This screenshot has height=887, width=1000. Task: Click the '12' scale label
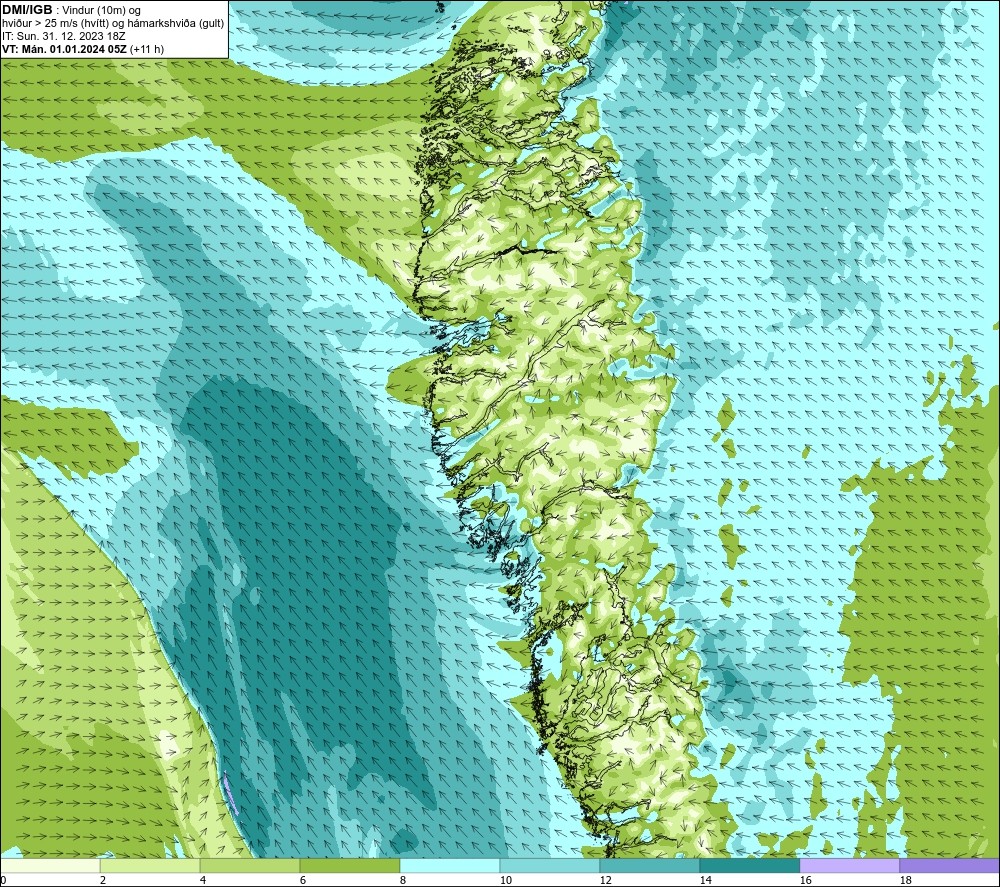(x=606, y=881)
